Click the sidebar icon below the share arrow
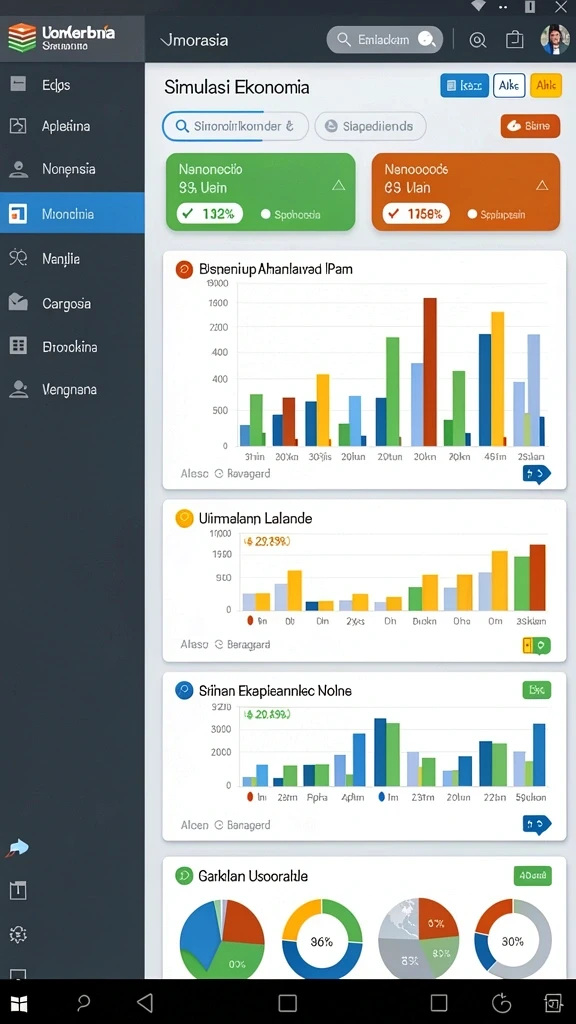Viewport: 576px width, 1024px height. click(x=18, y=889)
